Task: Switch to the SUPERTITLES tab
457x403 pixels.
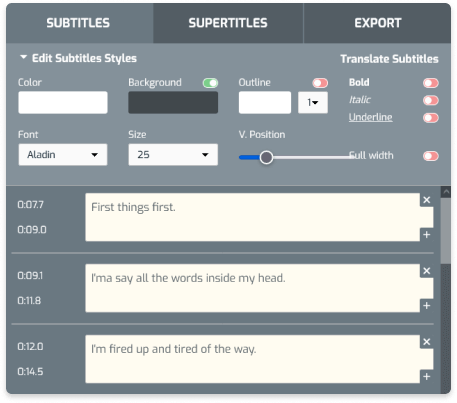Action: tap(228, 23)
